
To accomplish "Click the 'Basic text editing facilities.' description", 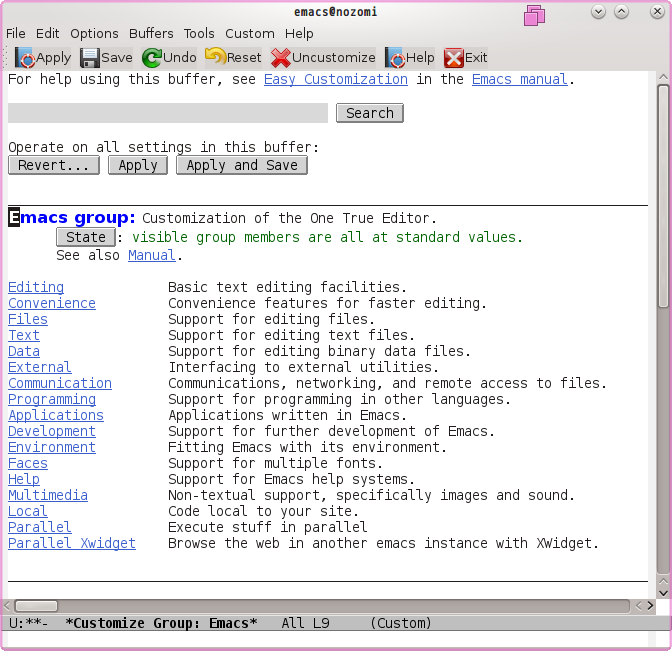I will pyautogui.click(x=287, y=287).
